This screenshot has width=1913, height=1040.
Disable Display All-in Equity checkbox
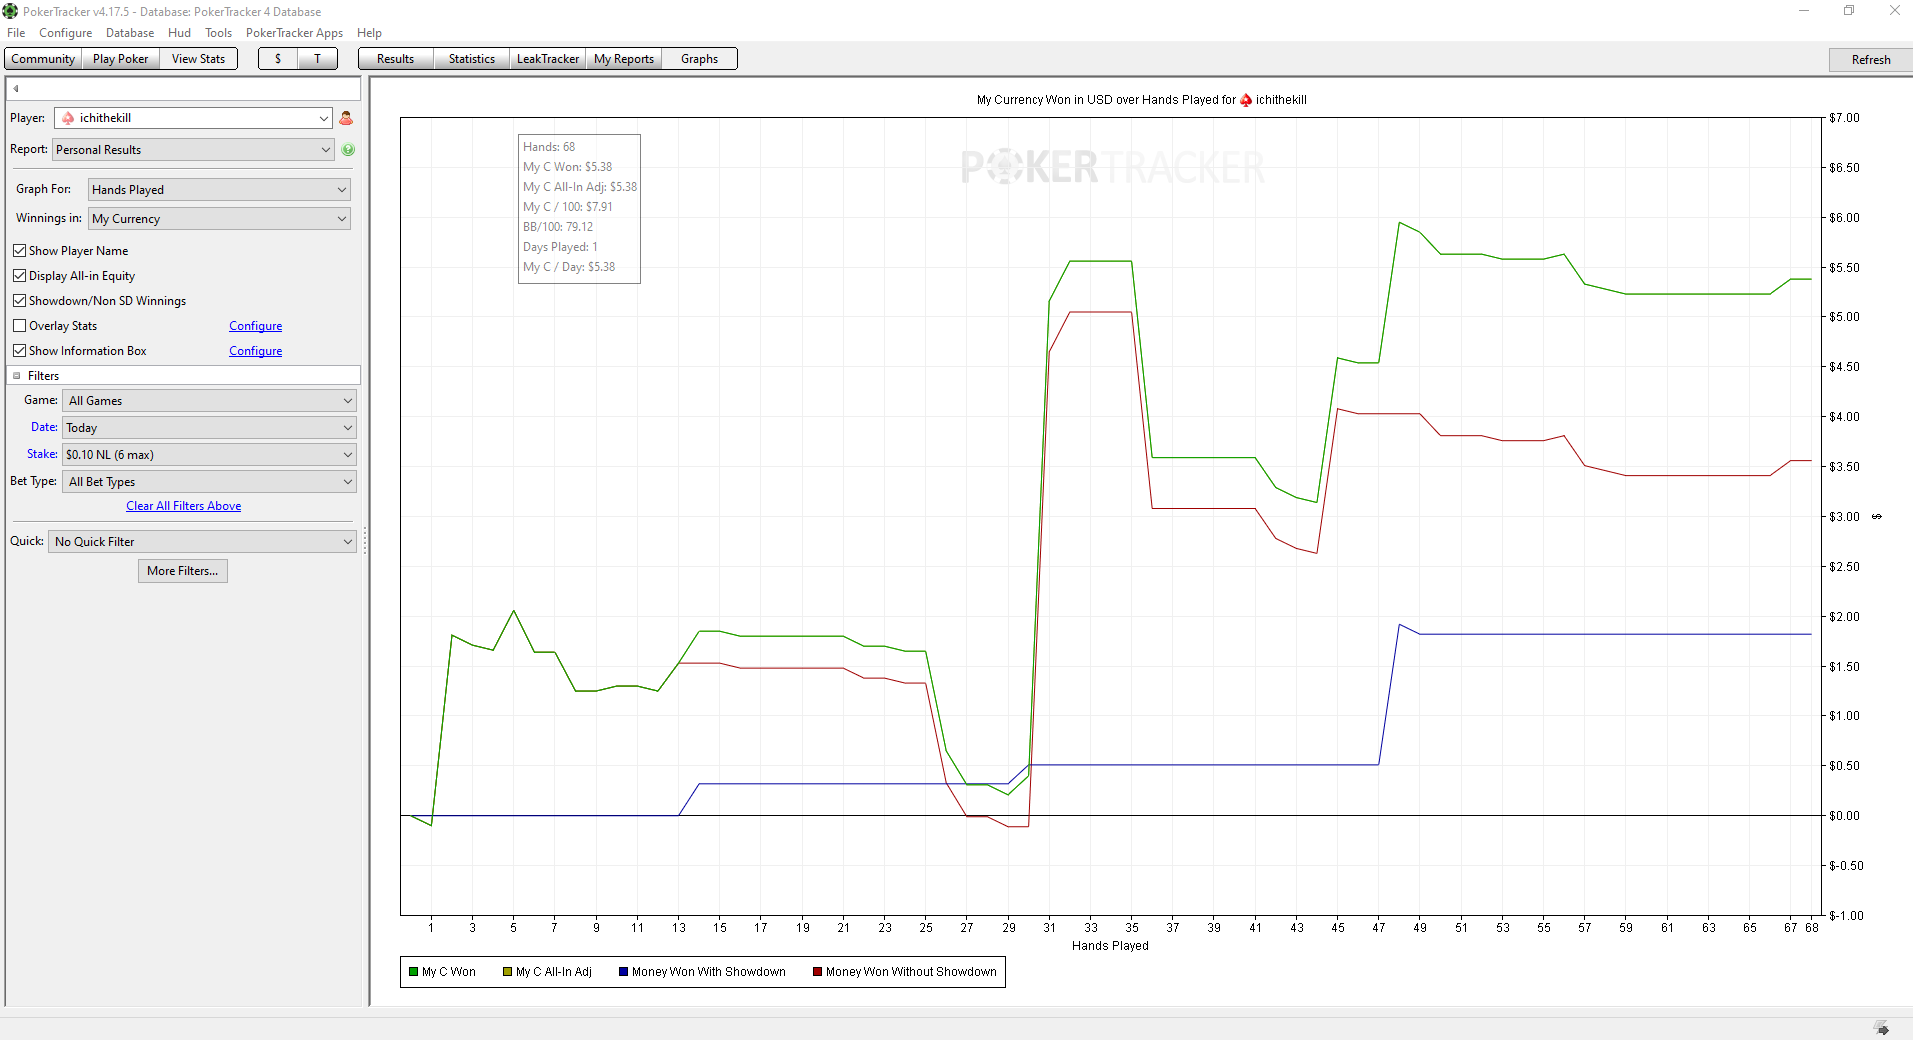(19, 276)
